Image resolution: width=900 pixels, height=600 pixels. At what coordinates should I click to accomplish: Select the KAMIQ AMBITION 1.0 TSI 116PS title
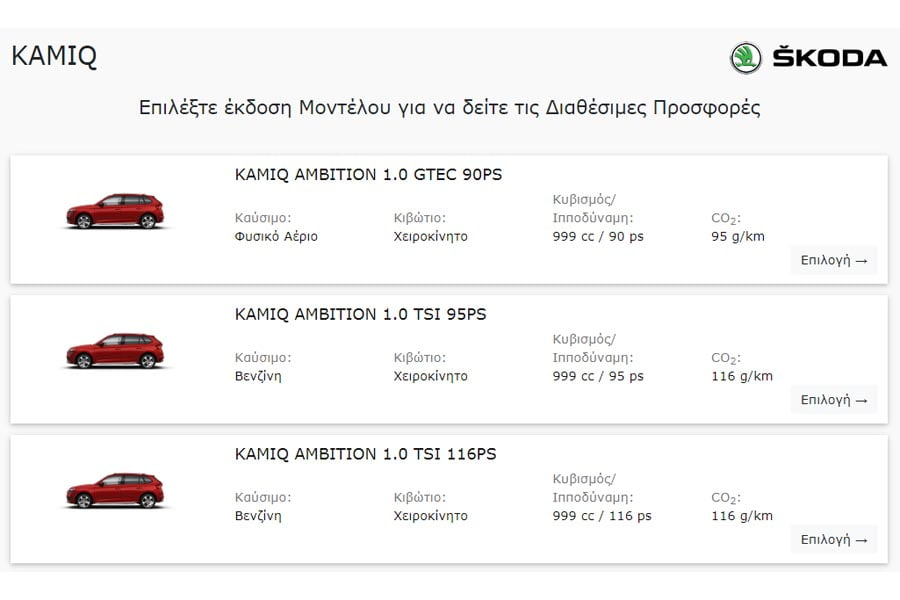pos(365,454)
